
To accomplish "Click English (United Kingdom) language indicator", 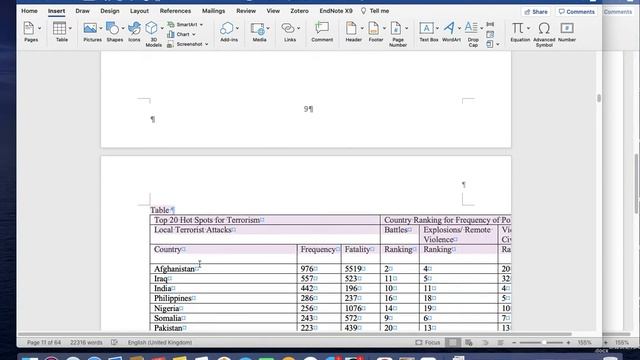I will (160, 342).
